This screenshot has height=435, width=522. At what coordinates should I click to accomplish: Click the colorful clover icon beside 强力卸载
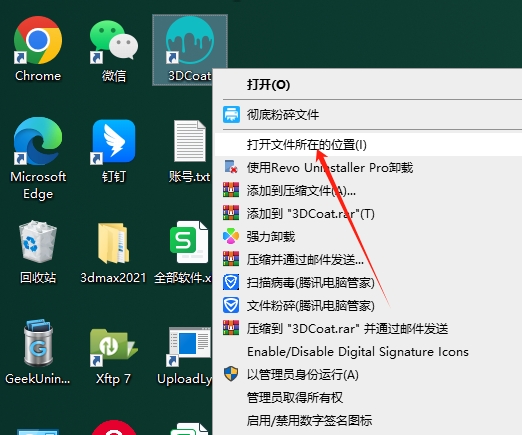[x=231, y=236]
